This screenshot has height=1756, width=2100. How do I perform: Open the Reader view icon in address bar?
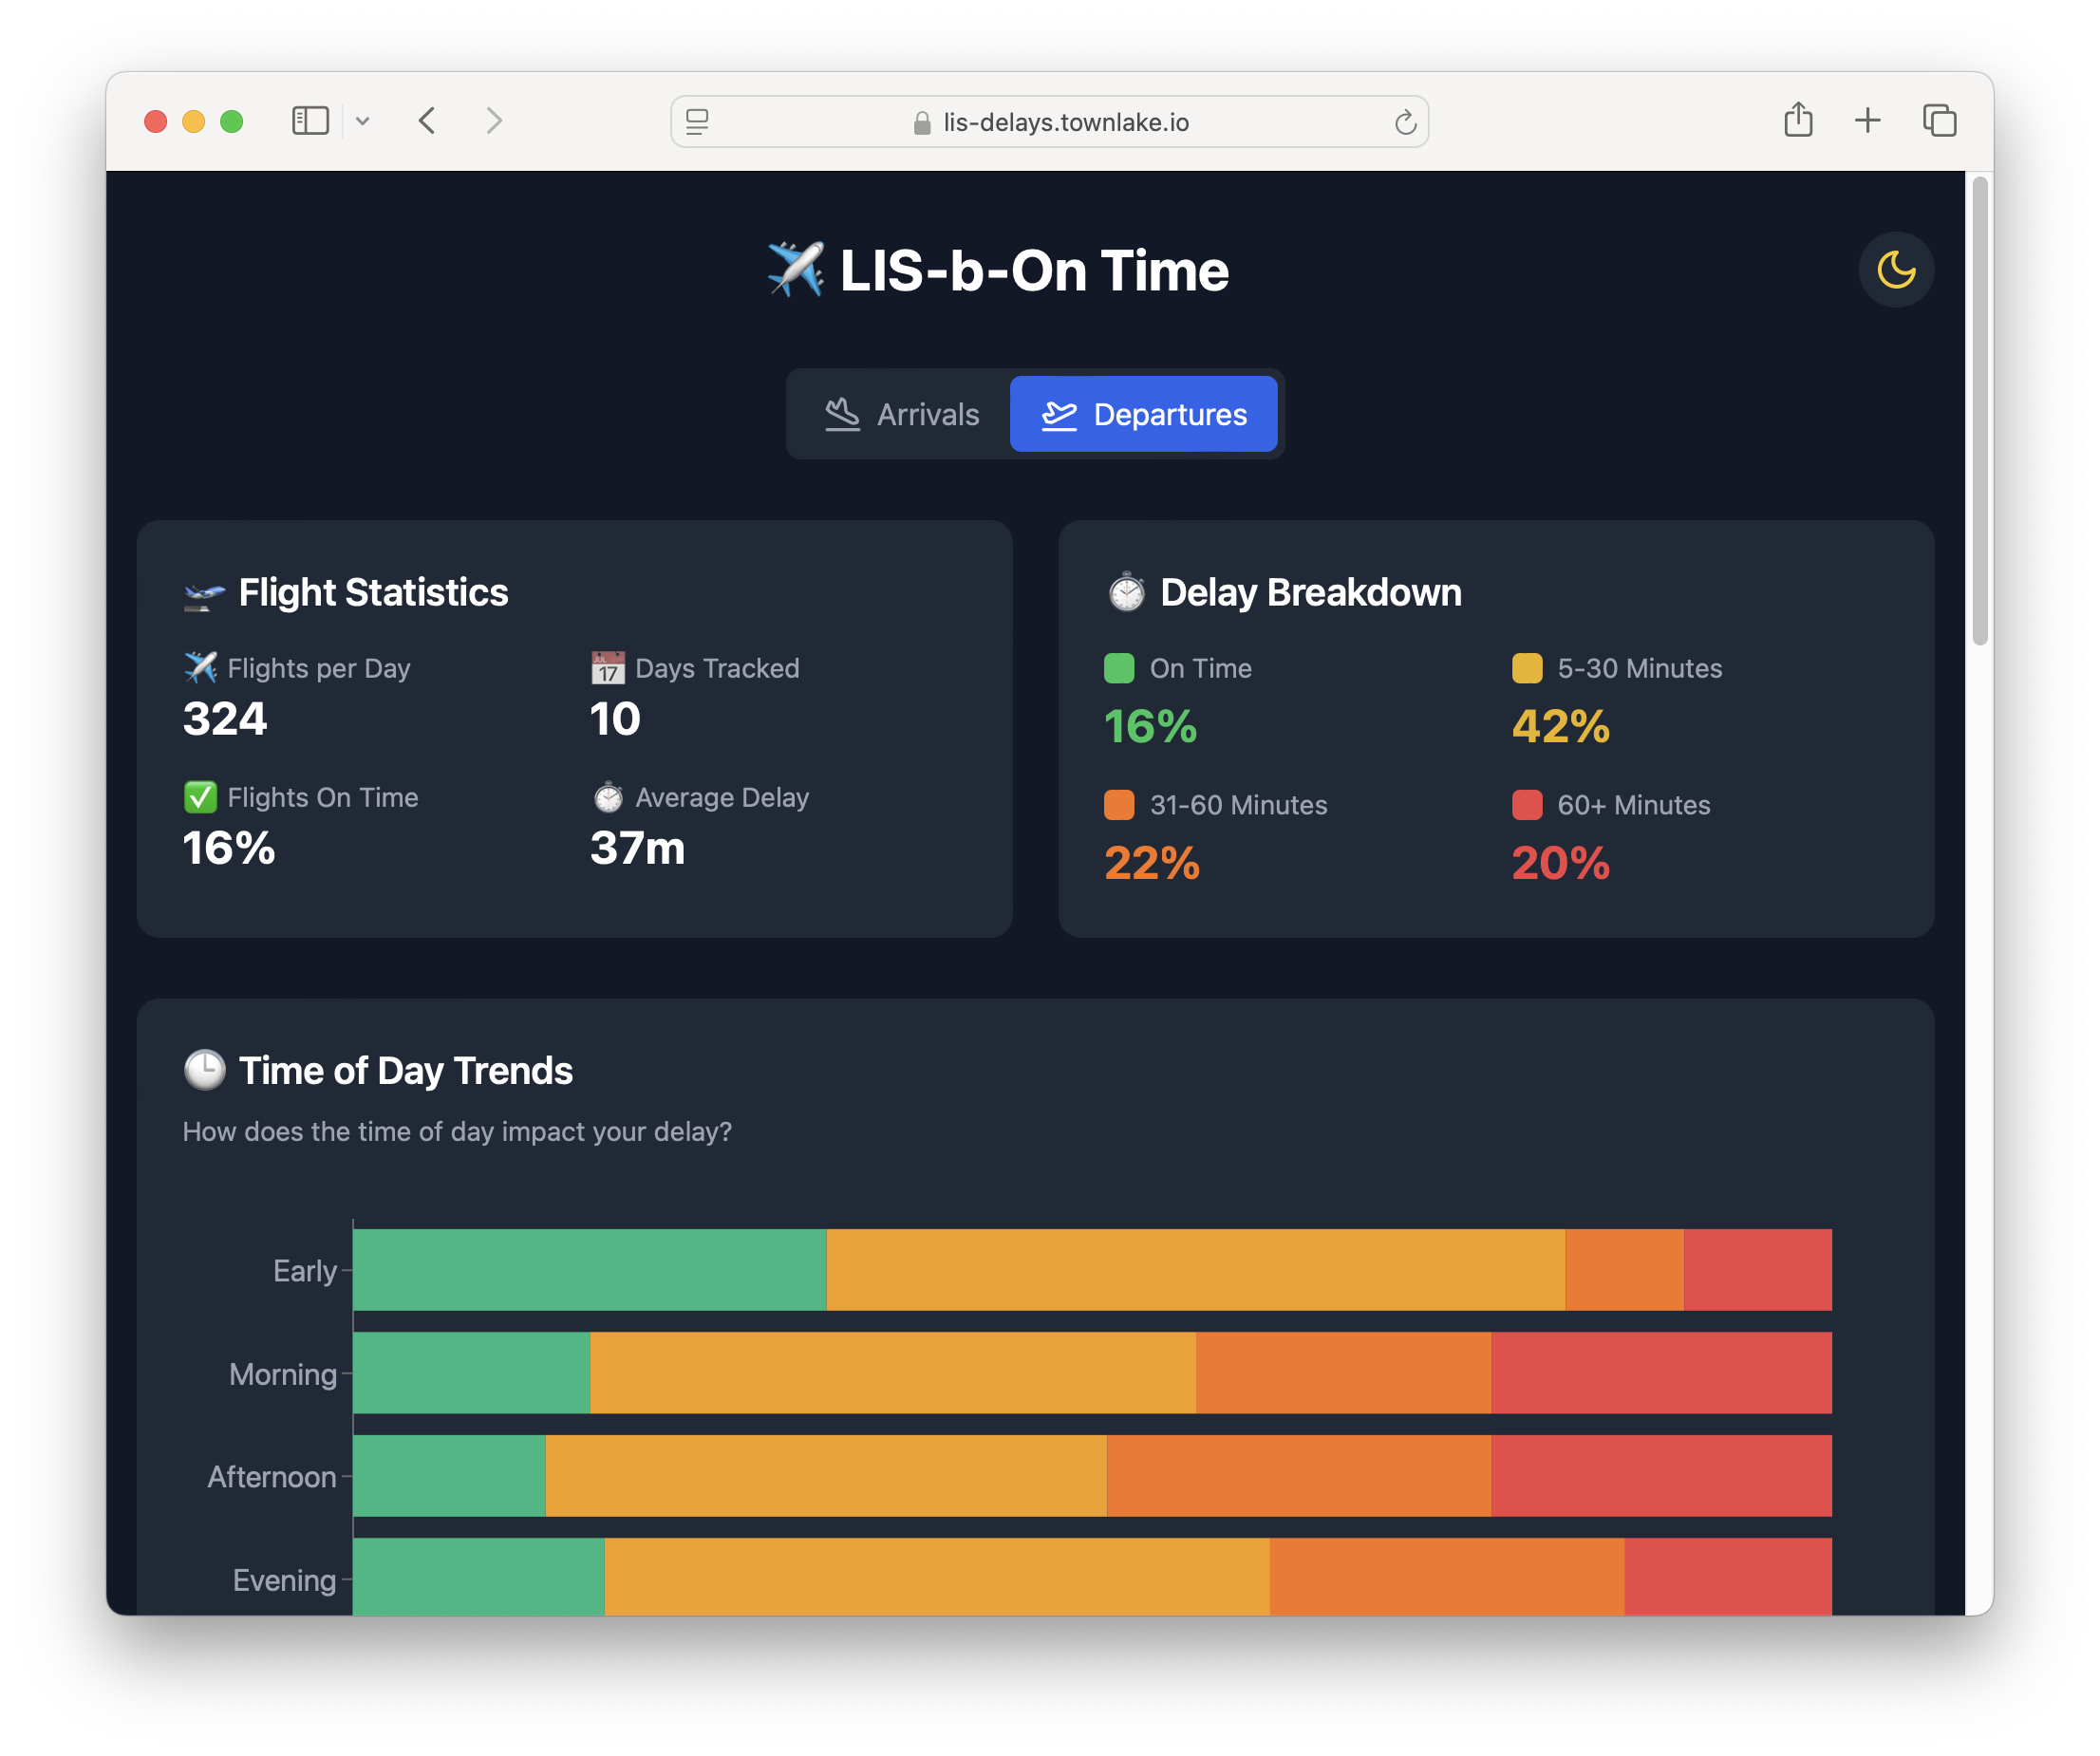click(x=698, y=122)
